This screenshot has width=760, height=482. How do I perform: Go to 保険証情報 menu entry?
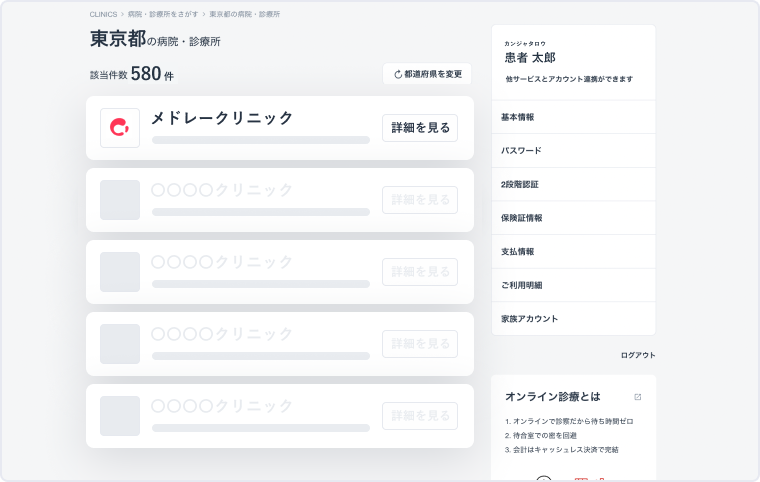click(521, 218)
